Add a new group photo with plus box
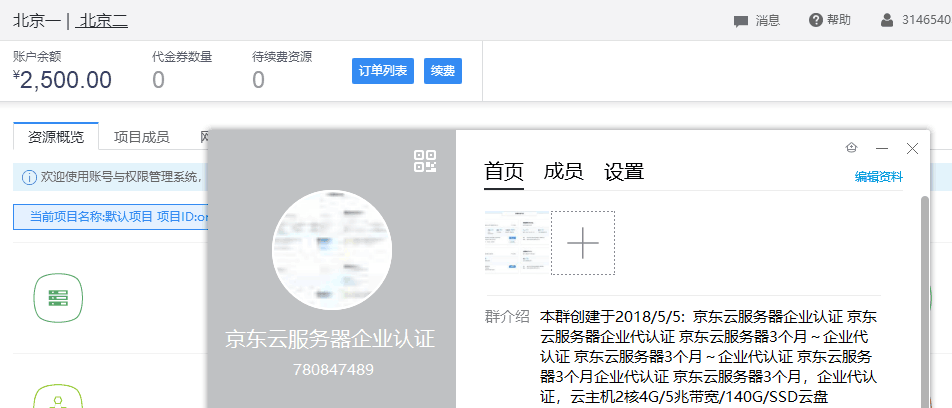Screen dimensions: 952x408 (583, 243)
